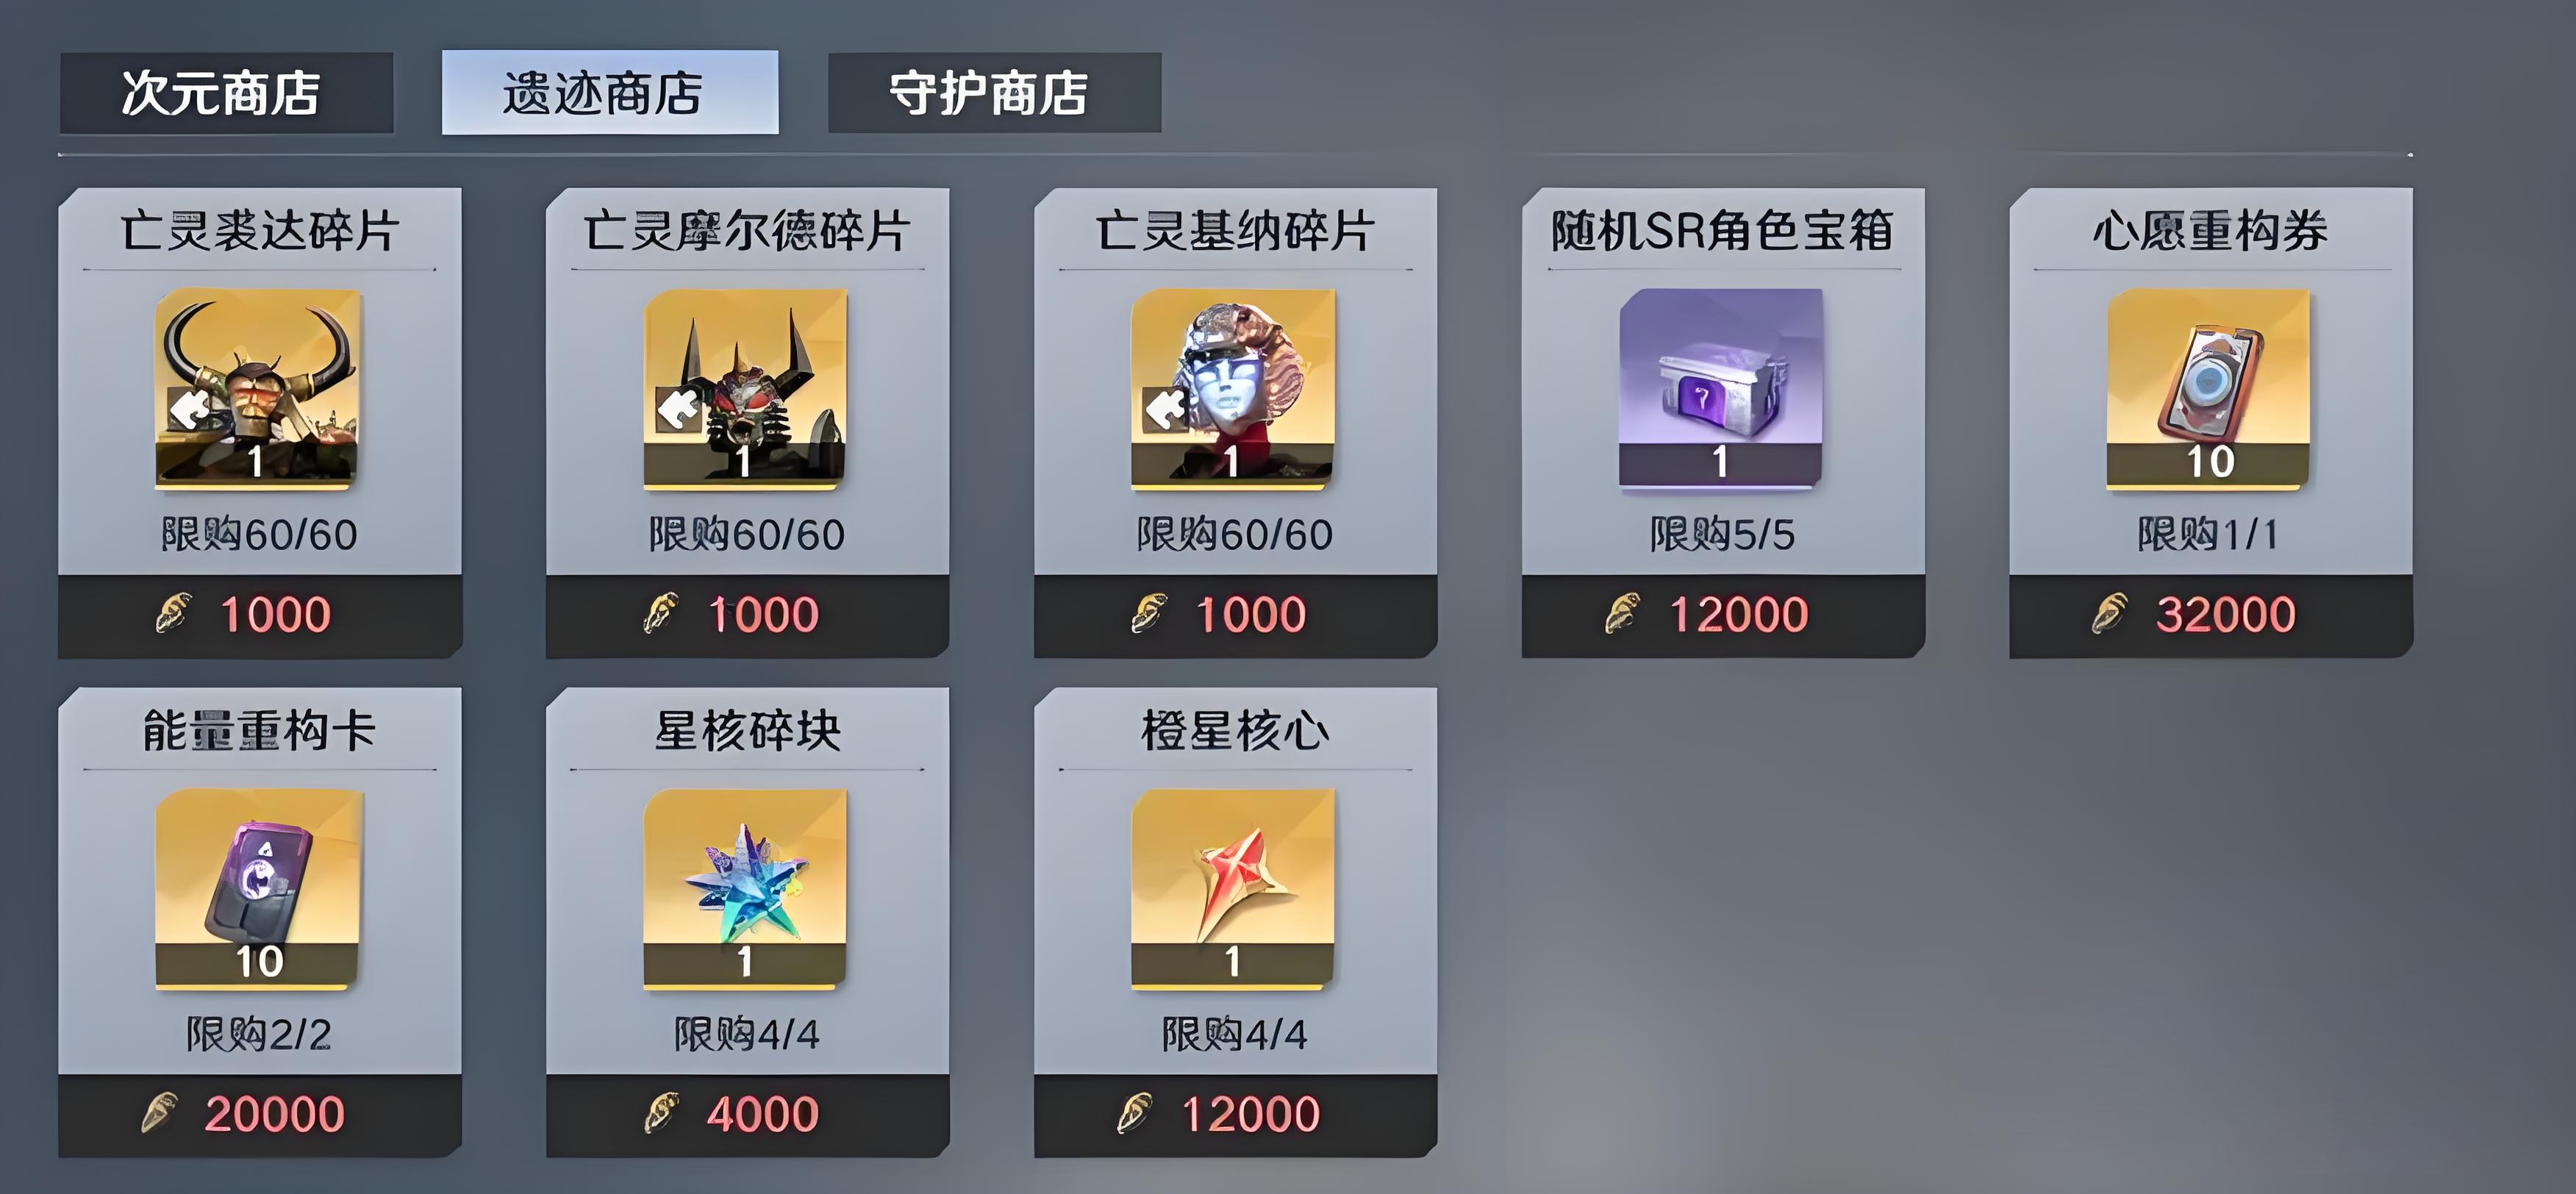Buy 亡灵裘达碎片 for 1000
This screenshot has height=1194, width=2576.
pos(260,615)
